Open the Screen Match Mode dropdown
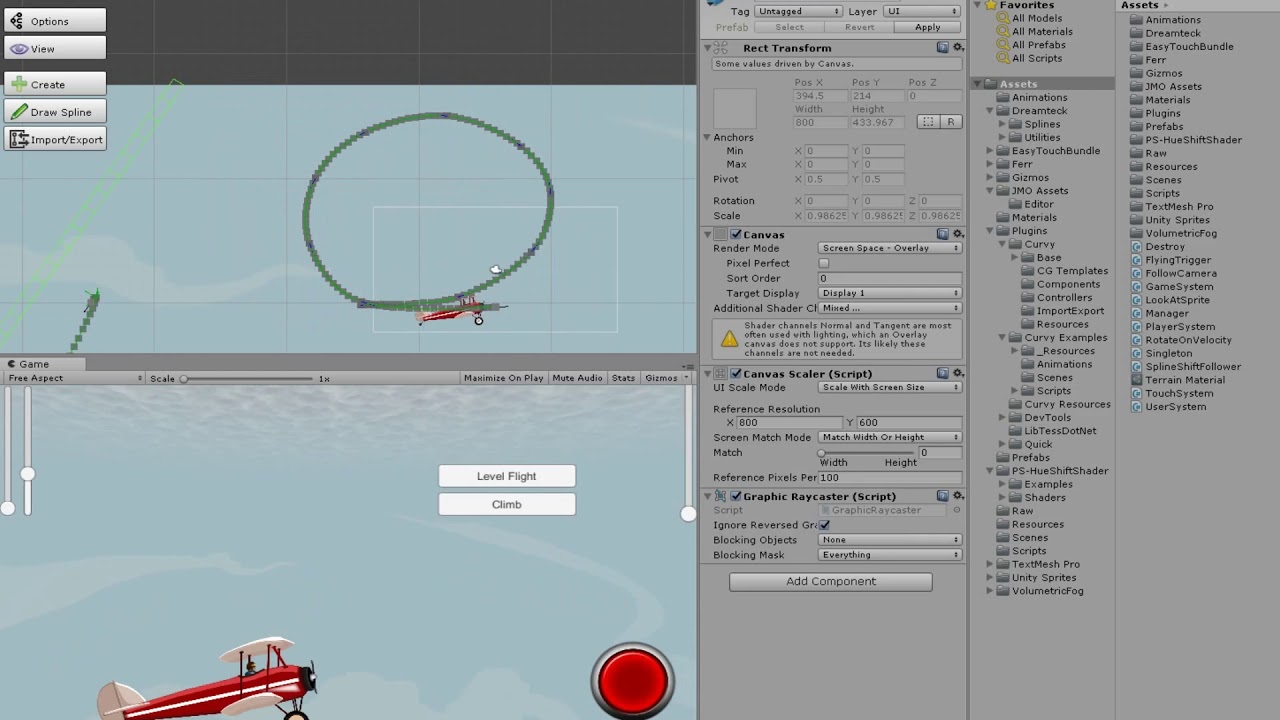The image size is (1280, 720). (890, 437)
